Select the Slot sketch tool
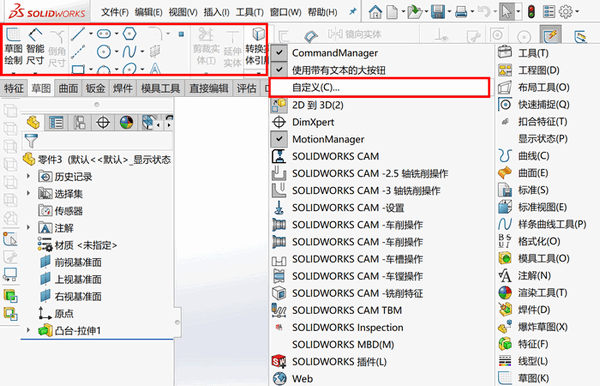 pos(104,34)
